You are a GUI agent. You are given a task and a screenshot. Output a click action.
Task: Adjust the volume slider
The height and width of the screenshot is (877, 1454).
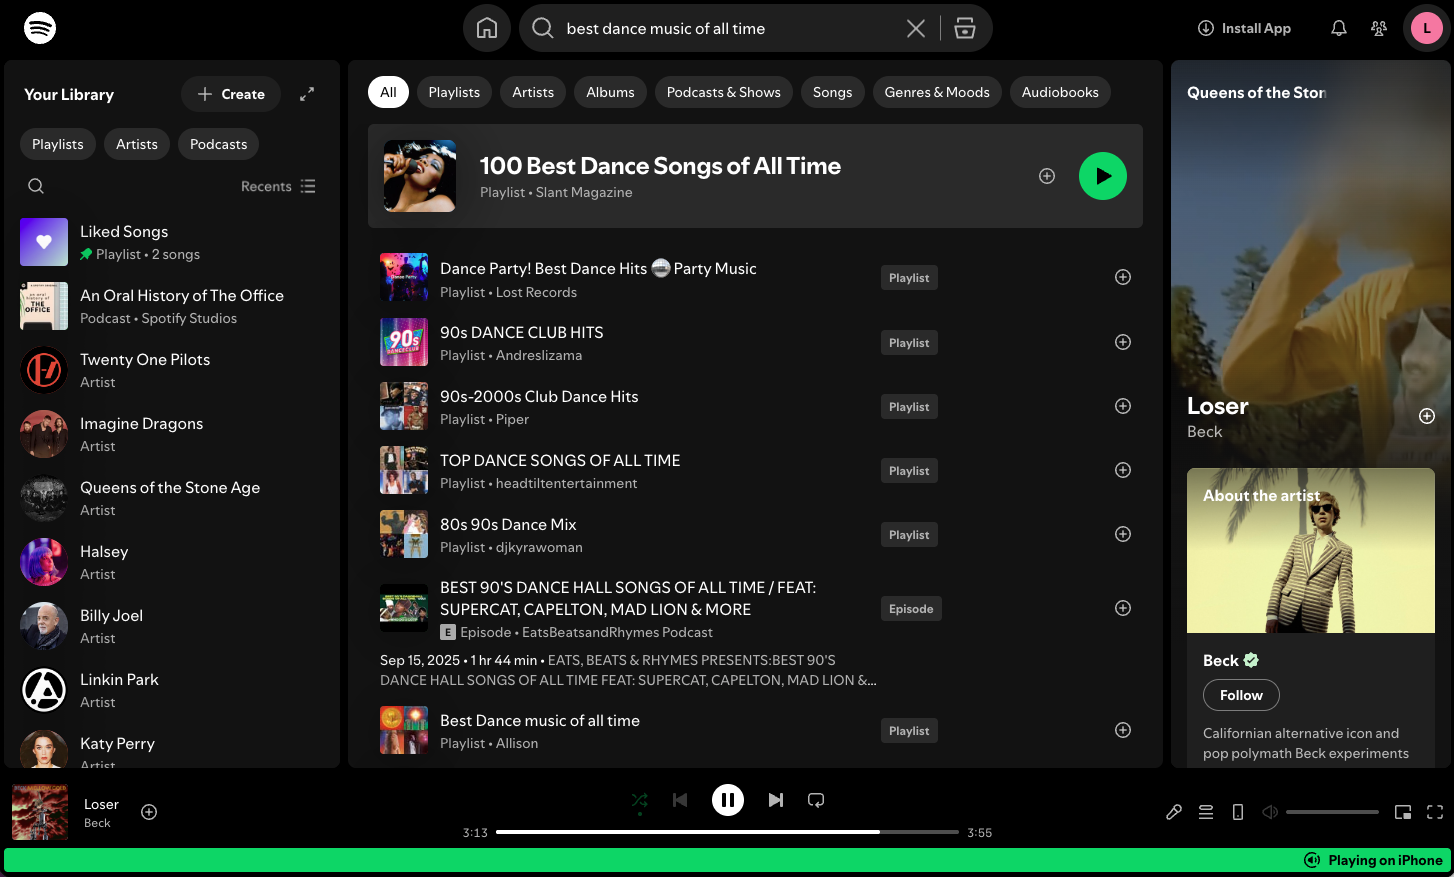pyautogui.click(x=1333, y=812)
